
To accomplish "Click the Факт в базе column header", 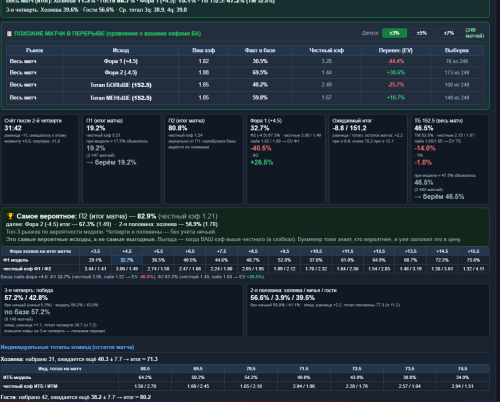I will click(260, 50).
